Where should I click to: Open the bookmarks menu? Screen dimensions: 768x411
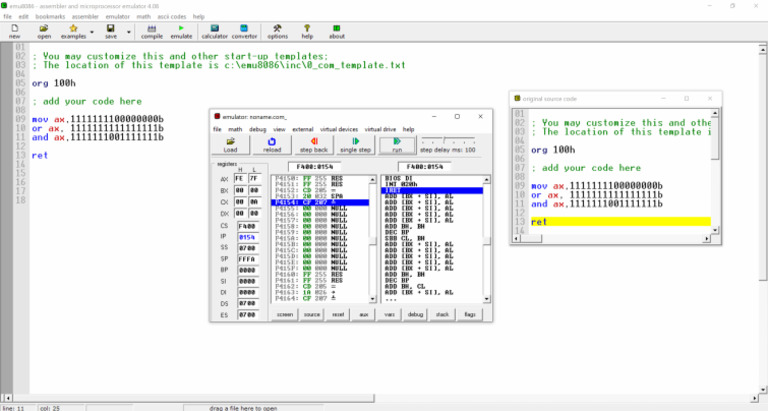coord(50,17)
